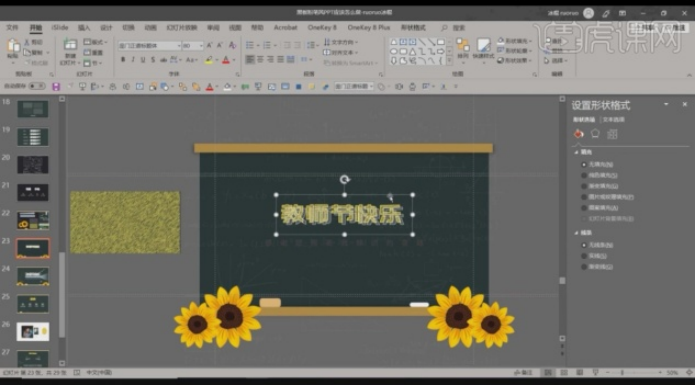Switch to the OneKey 8 Plus tab
Screen dimensions: 696x386
tap(368, 28)
